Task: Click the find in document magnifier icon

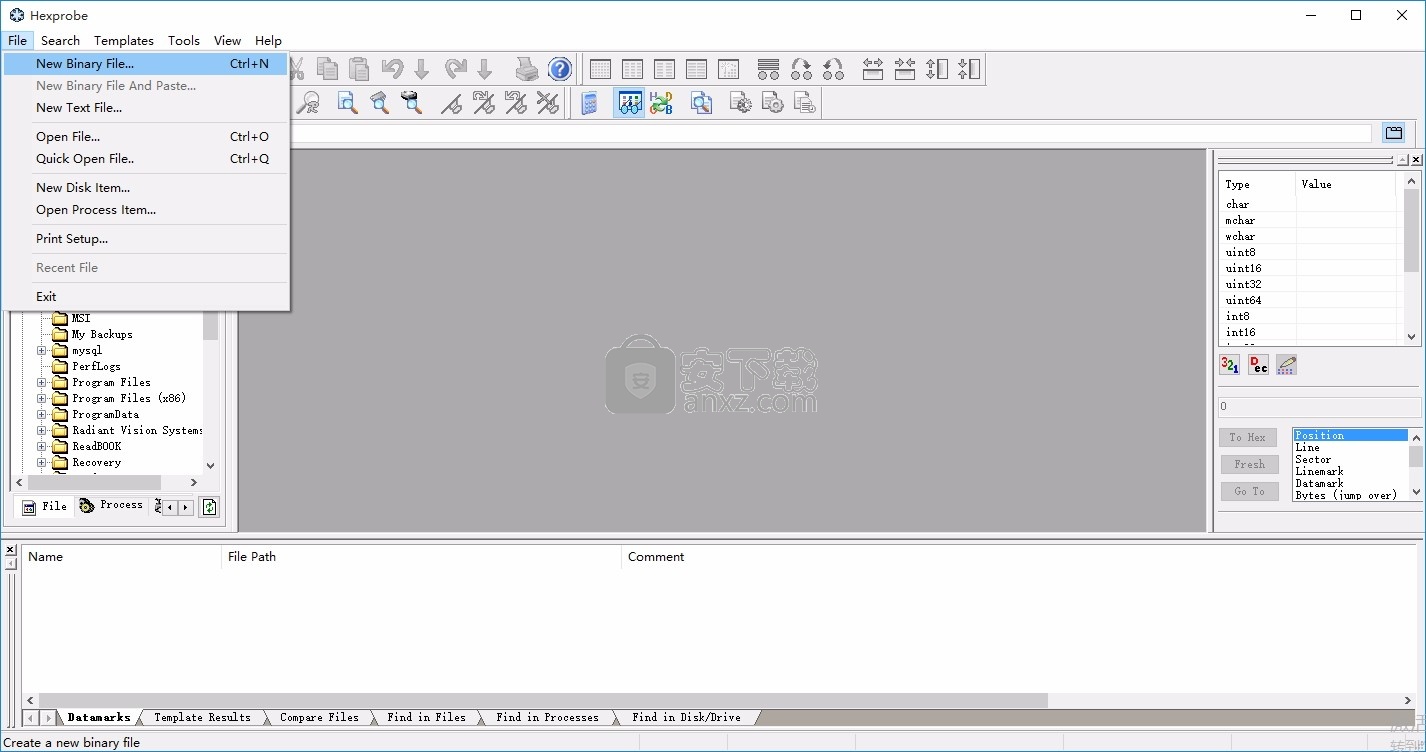Action: [347, 102]
